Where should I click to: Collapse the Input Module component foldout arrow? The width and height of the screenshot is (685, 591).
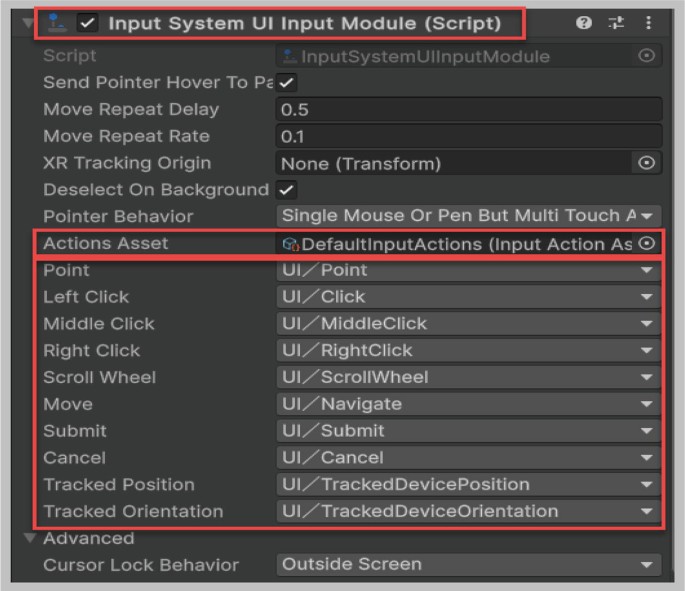28,23
